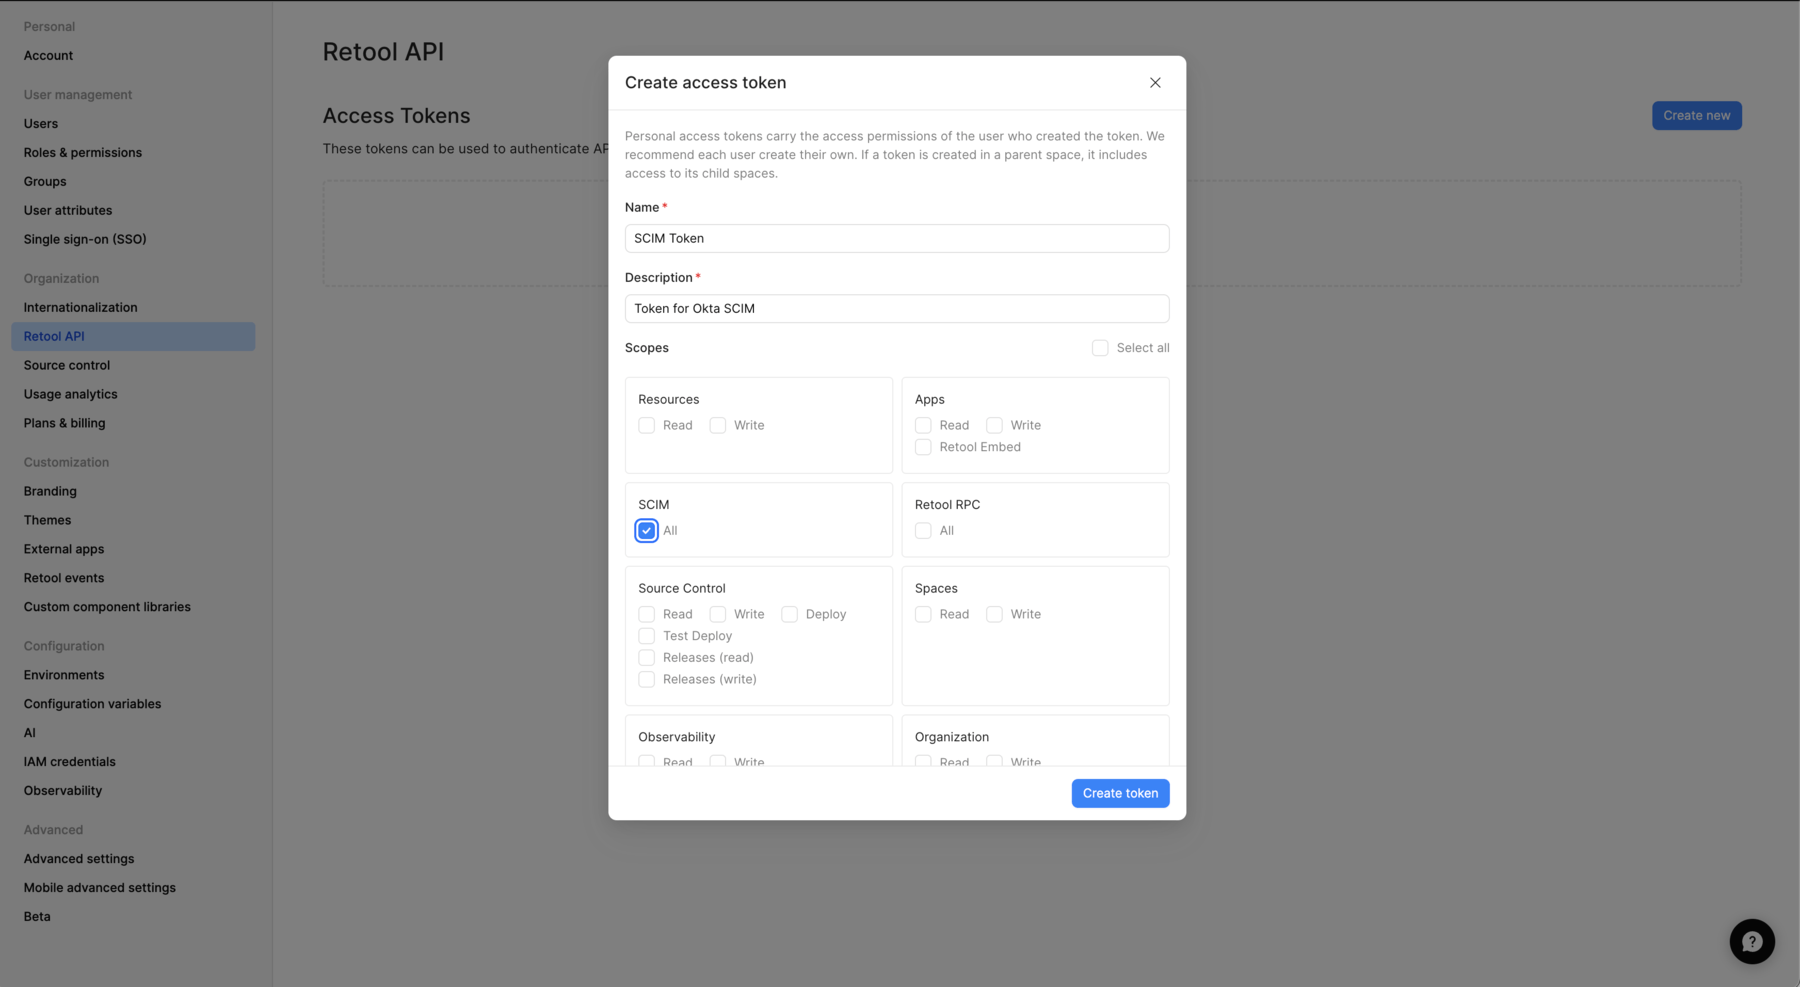The image size is (1800, 987).
Task: Click the Create token button
Action: click(1119, 792)
